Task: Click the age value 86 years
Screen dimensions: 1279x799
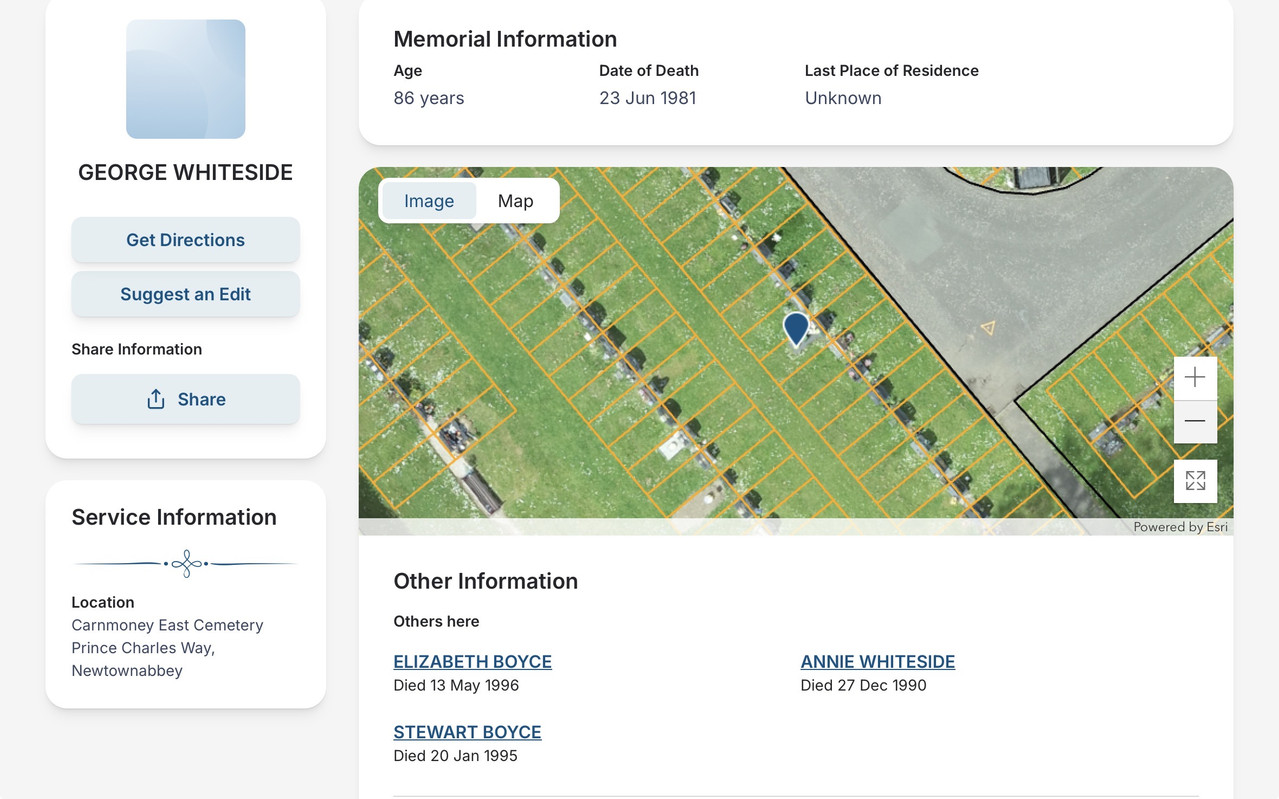Action: pos(429,98)
